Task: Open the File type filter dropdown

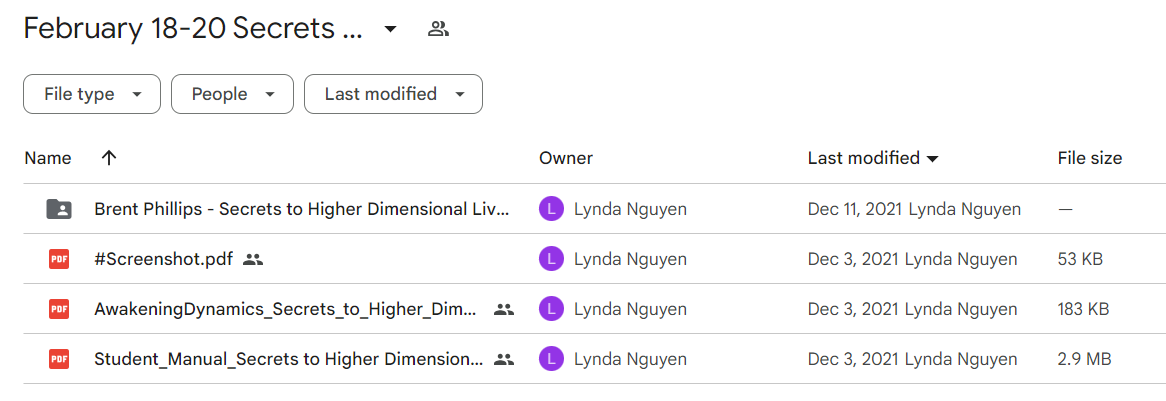Action: [92, 94]
